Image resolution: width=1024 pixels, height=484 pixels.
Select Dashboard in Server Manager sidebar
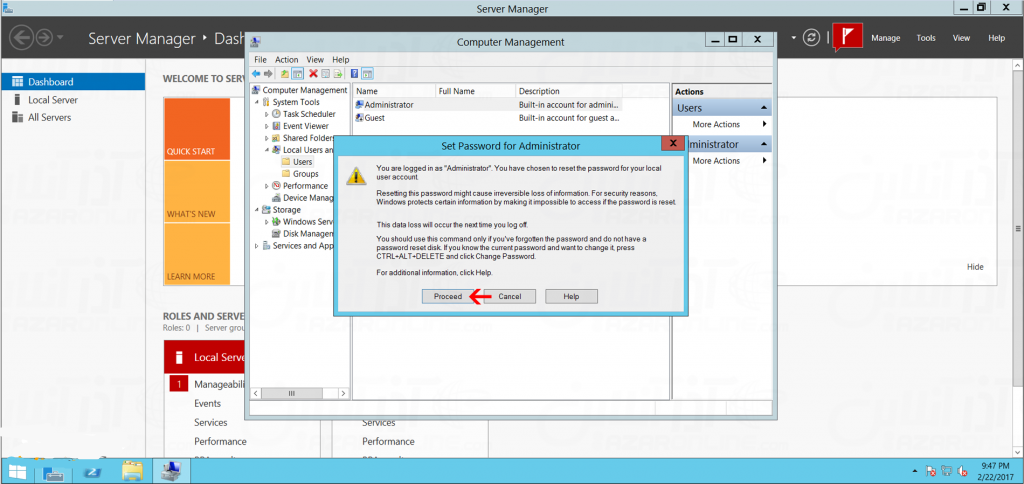tap(72, 82)
